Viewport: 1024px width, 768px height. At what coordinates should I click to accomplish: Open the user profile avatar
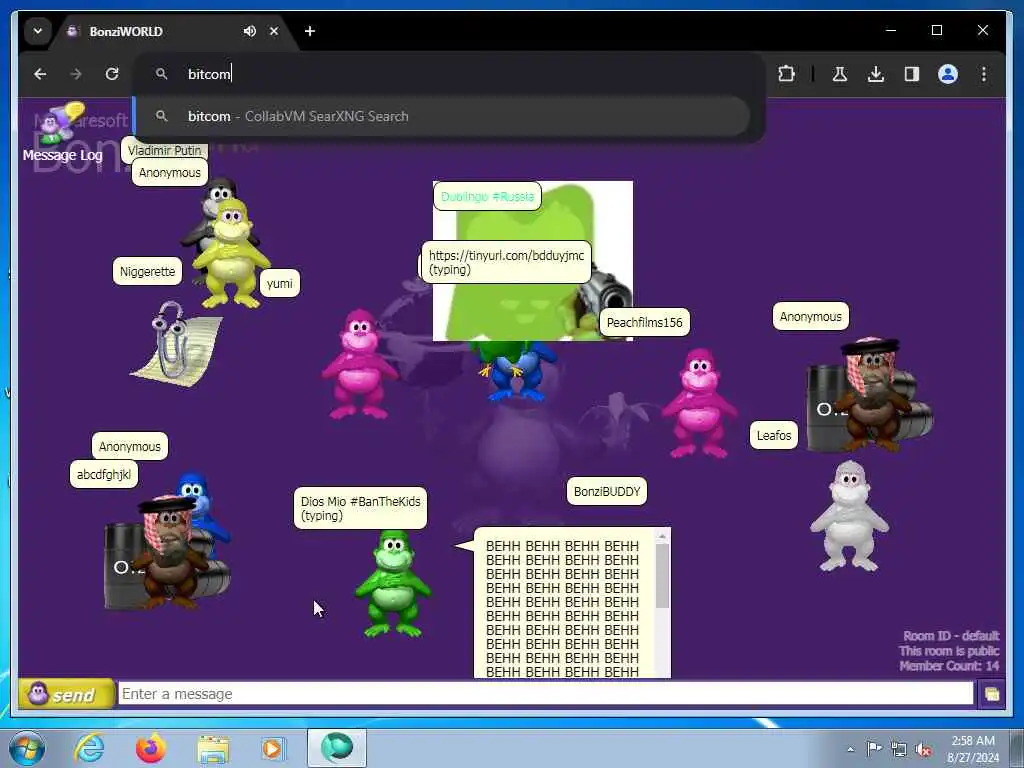click(x=948, y=74)
